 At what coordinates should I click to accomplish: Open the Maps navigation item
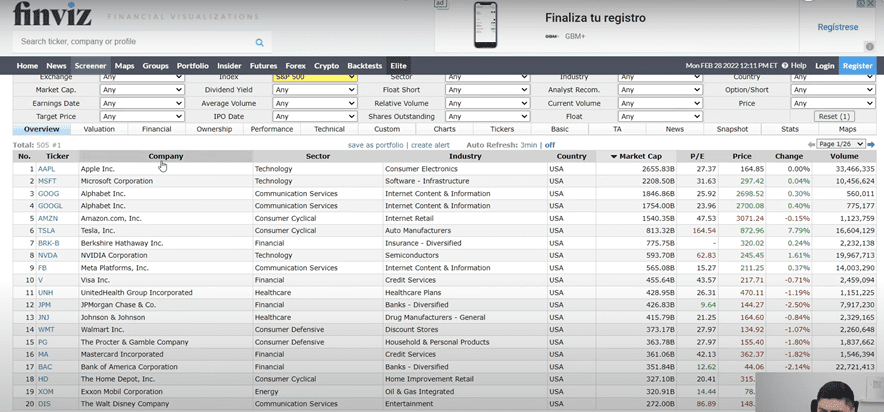(124, 66)
